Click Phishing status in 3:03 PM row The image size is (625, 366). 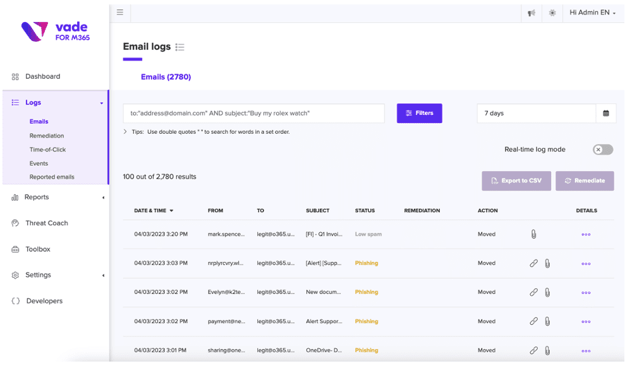(366, 263)
